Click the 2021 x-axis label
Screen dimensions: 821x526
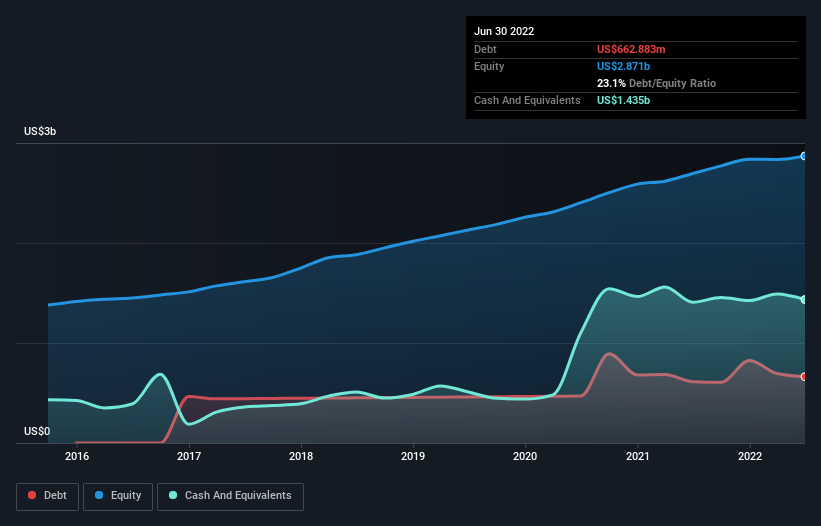pyautogui.click(x=638, y=456)
